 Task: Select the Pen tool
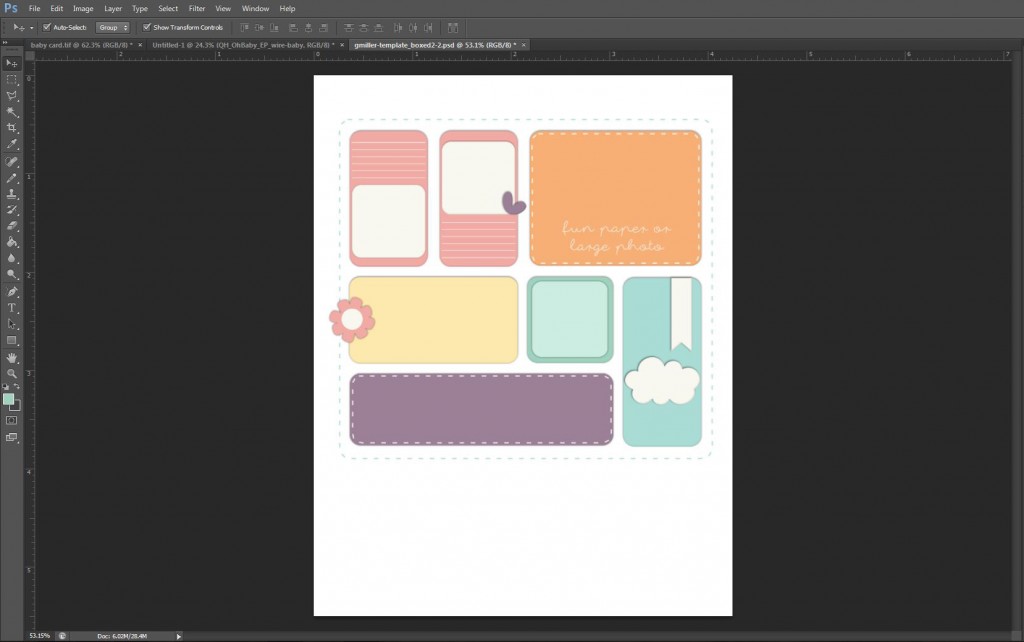pyautogui.click(x=12, y=292)
